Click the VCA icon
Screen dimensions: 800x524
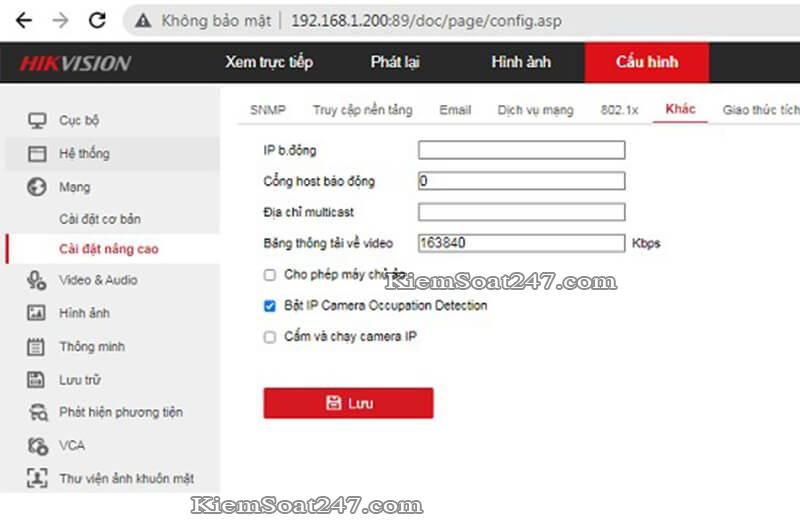[38, 446]
